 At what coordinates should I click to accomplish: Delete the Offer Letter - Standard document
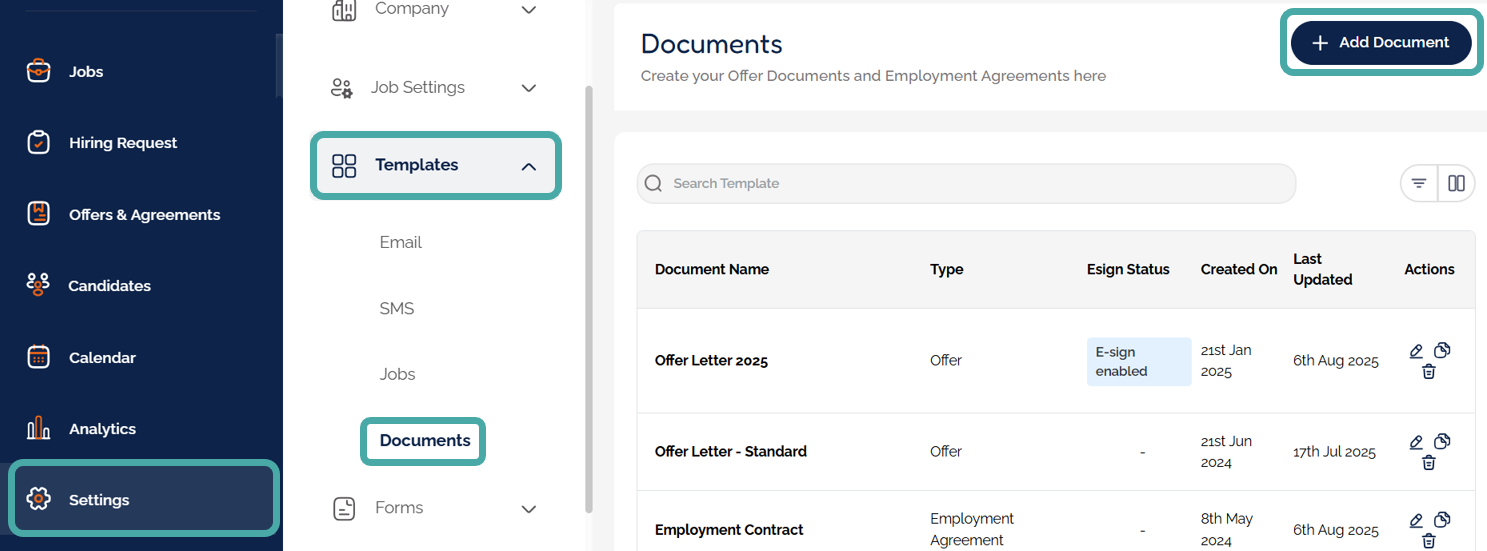[x=1429, y=462]
